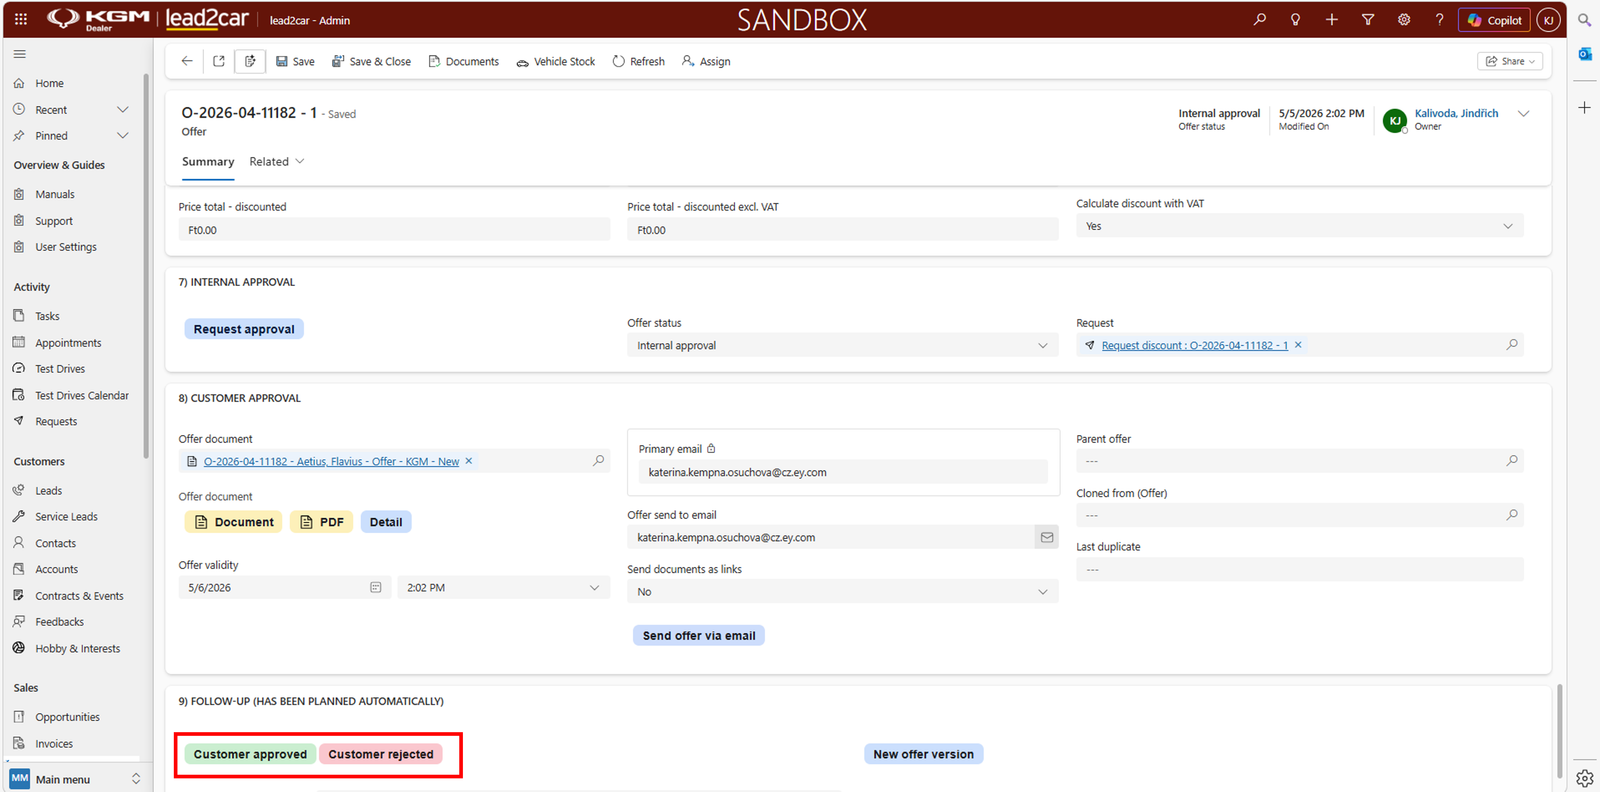Search the Parent offer lookup
1600x792 pixels.
(1512, 461)
